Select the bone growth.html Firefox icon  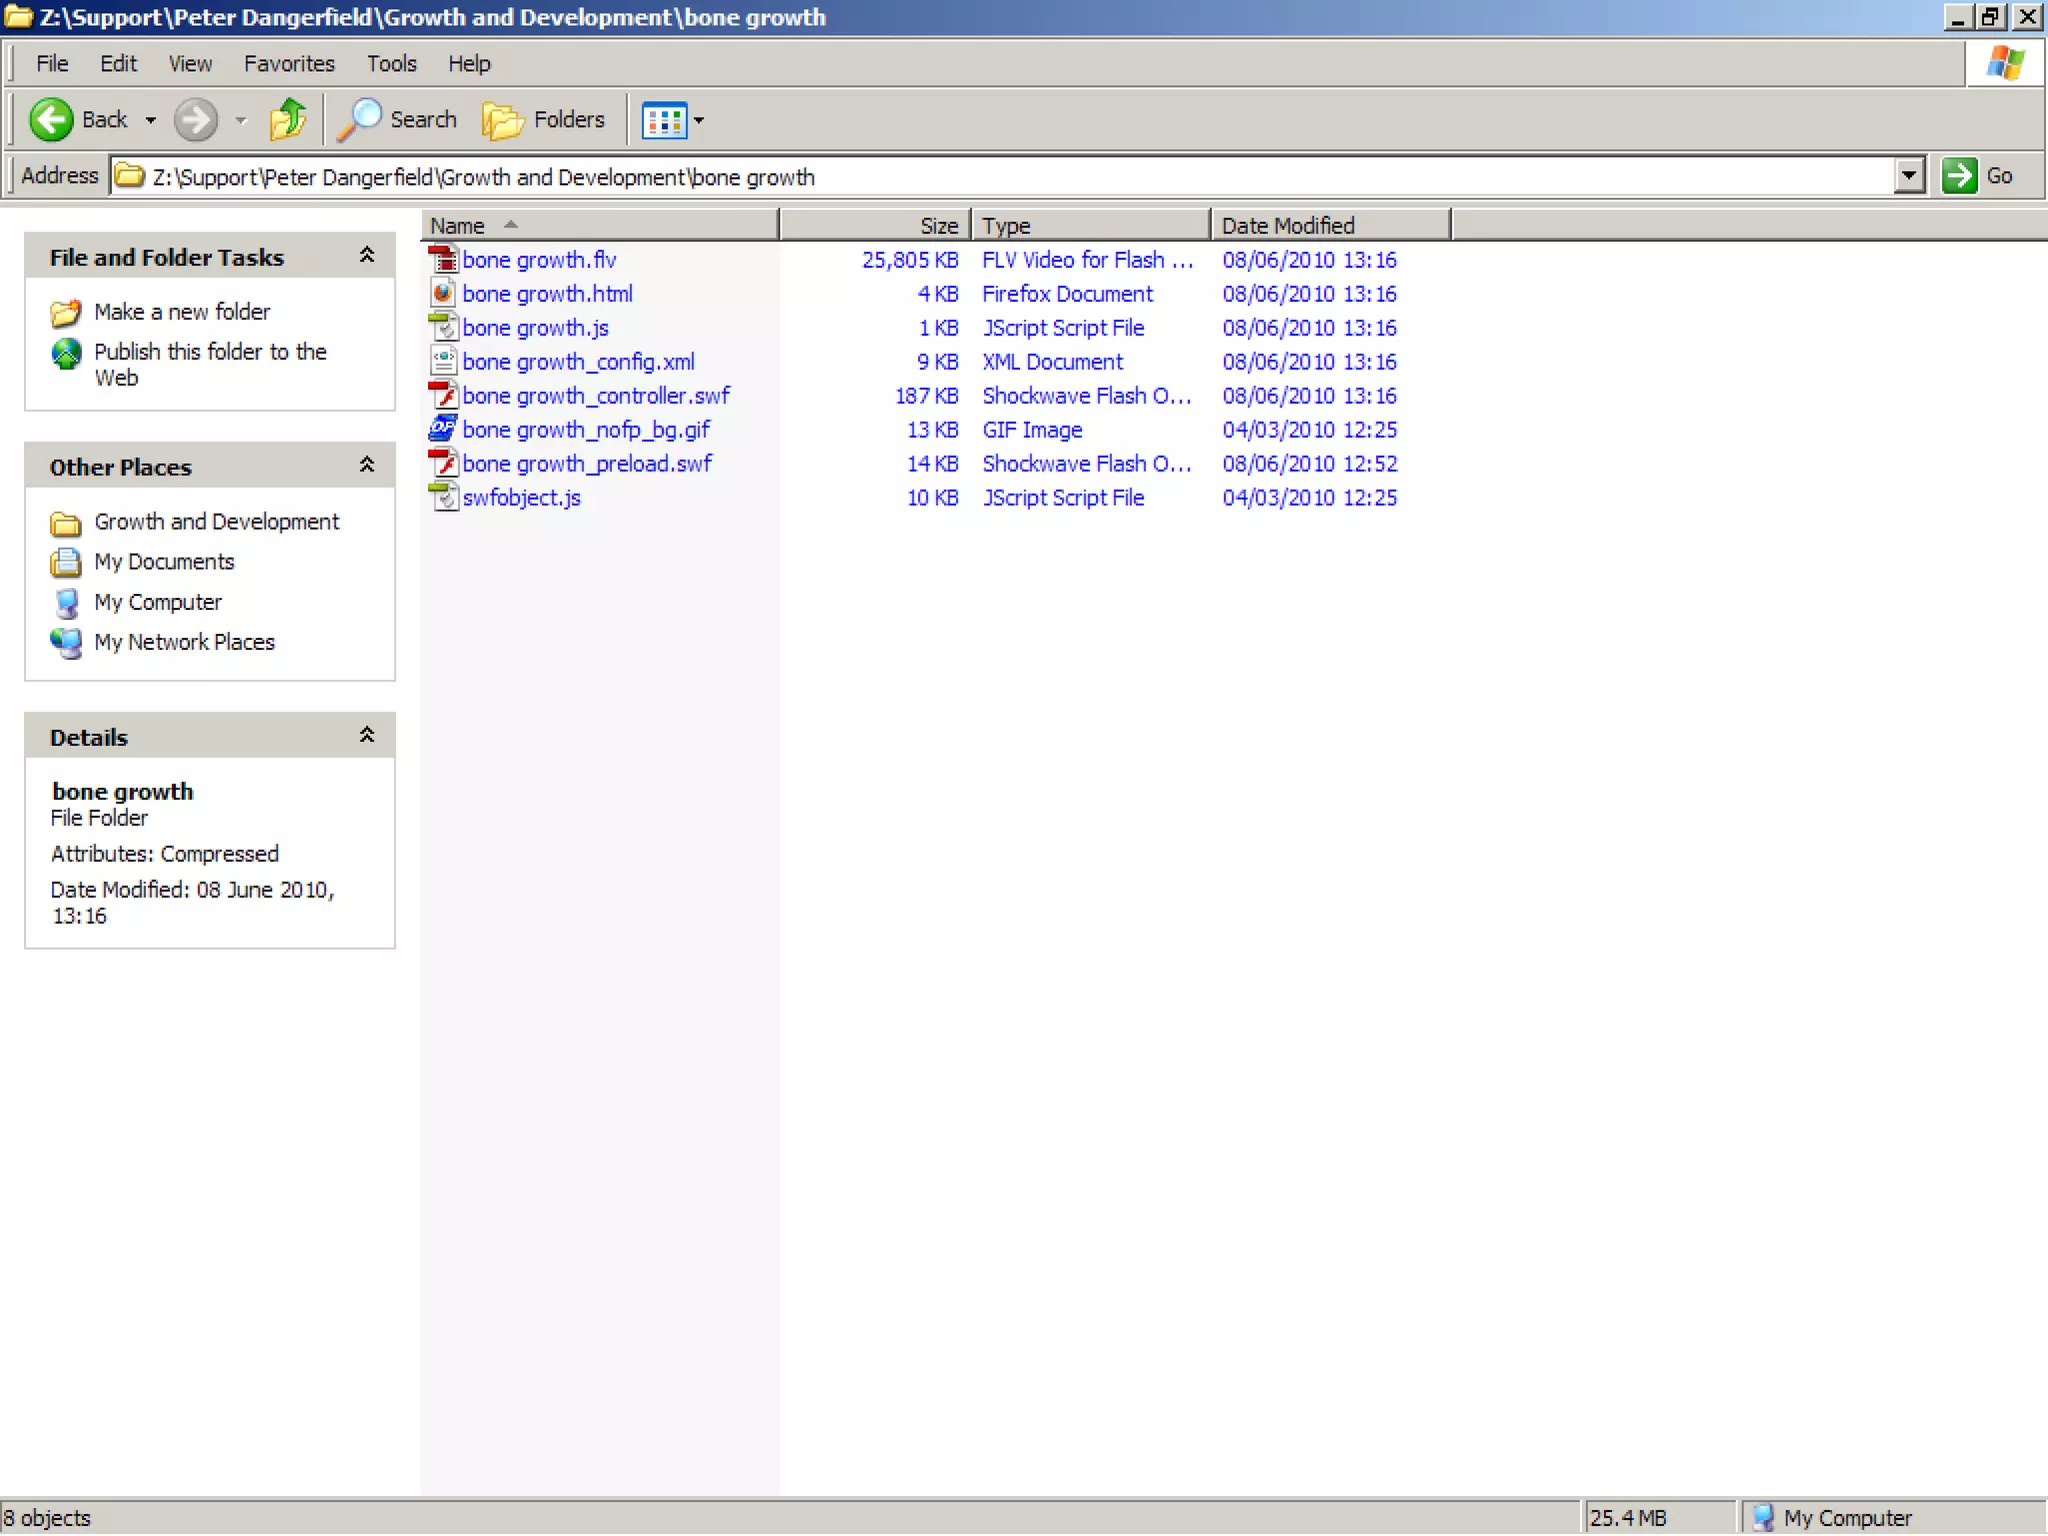(443, 294)
